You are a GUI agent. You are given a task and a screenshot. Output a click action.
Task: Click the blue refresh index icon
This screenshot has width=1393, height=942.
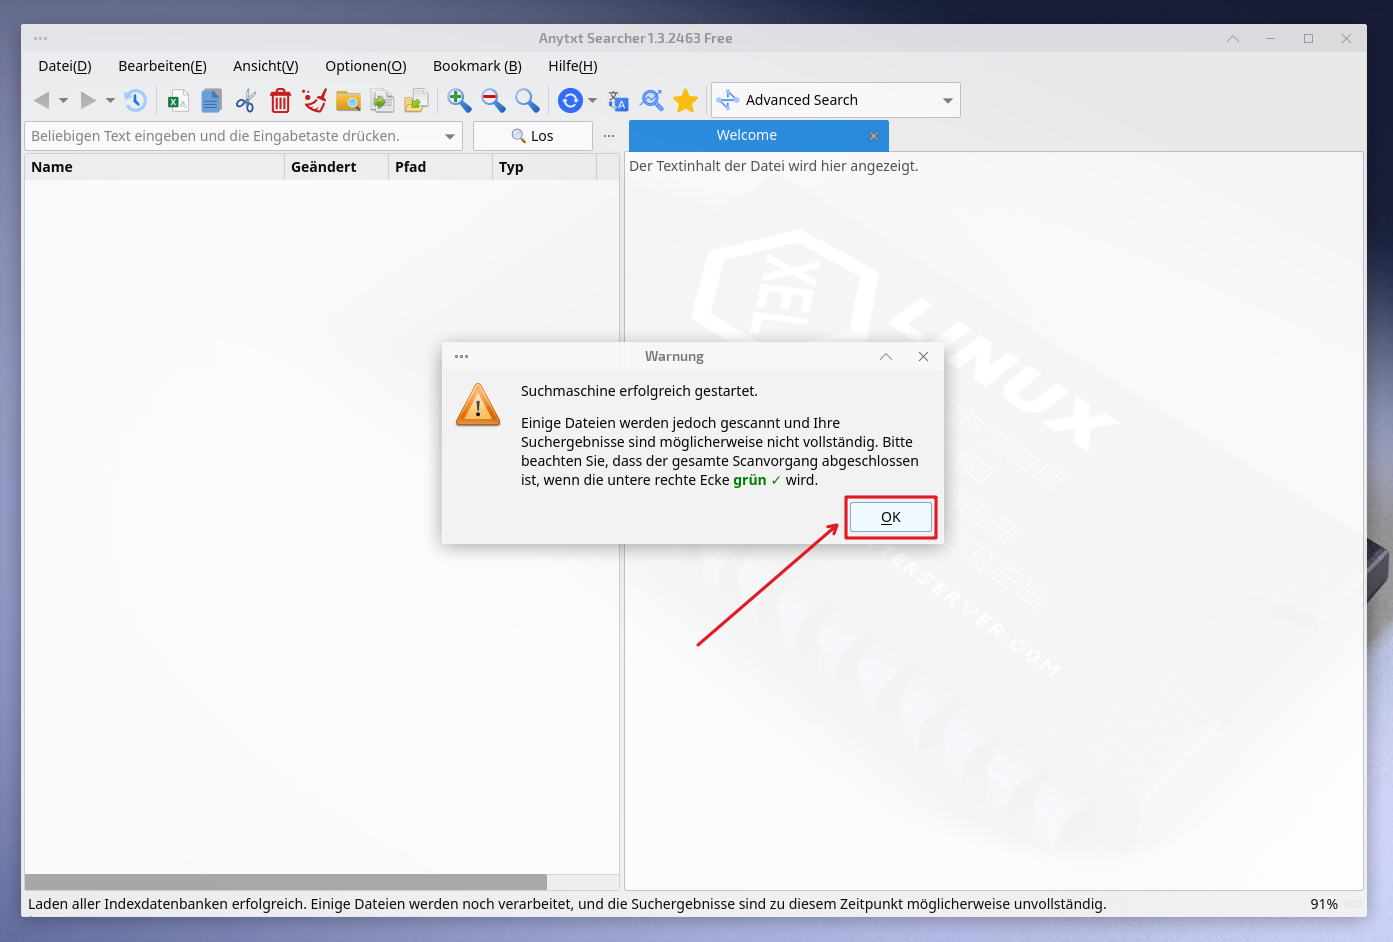click(x=570, y=100)
